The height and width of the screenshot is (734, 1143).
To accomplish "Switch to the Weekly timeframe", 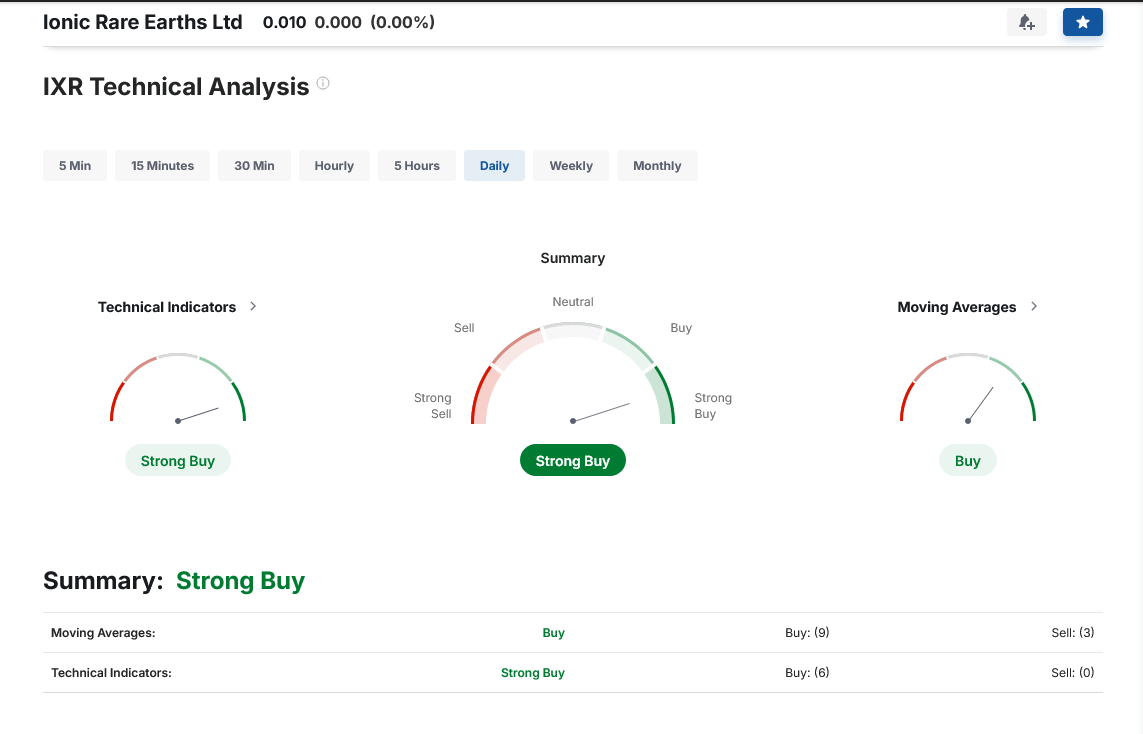I will 571,165.
